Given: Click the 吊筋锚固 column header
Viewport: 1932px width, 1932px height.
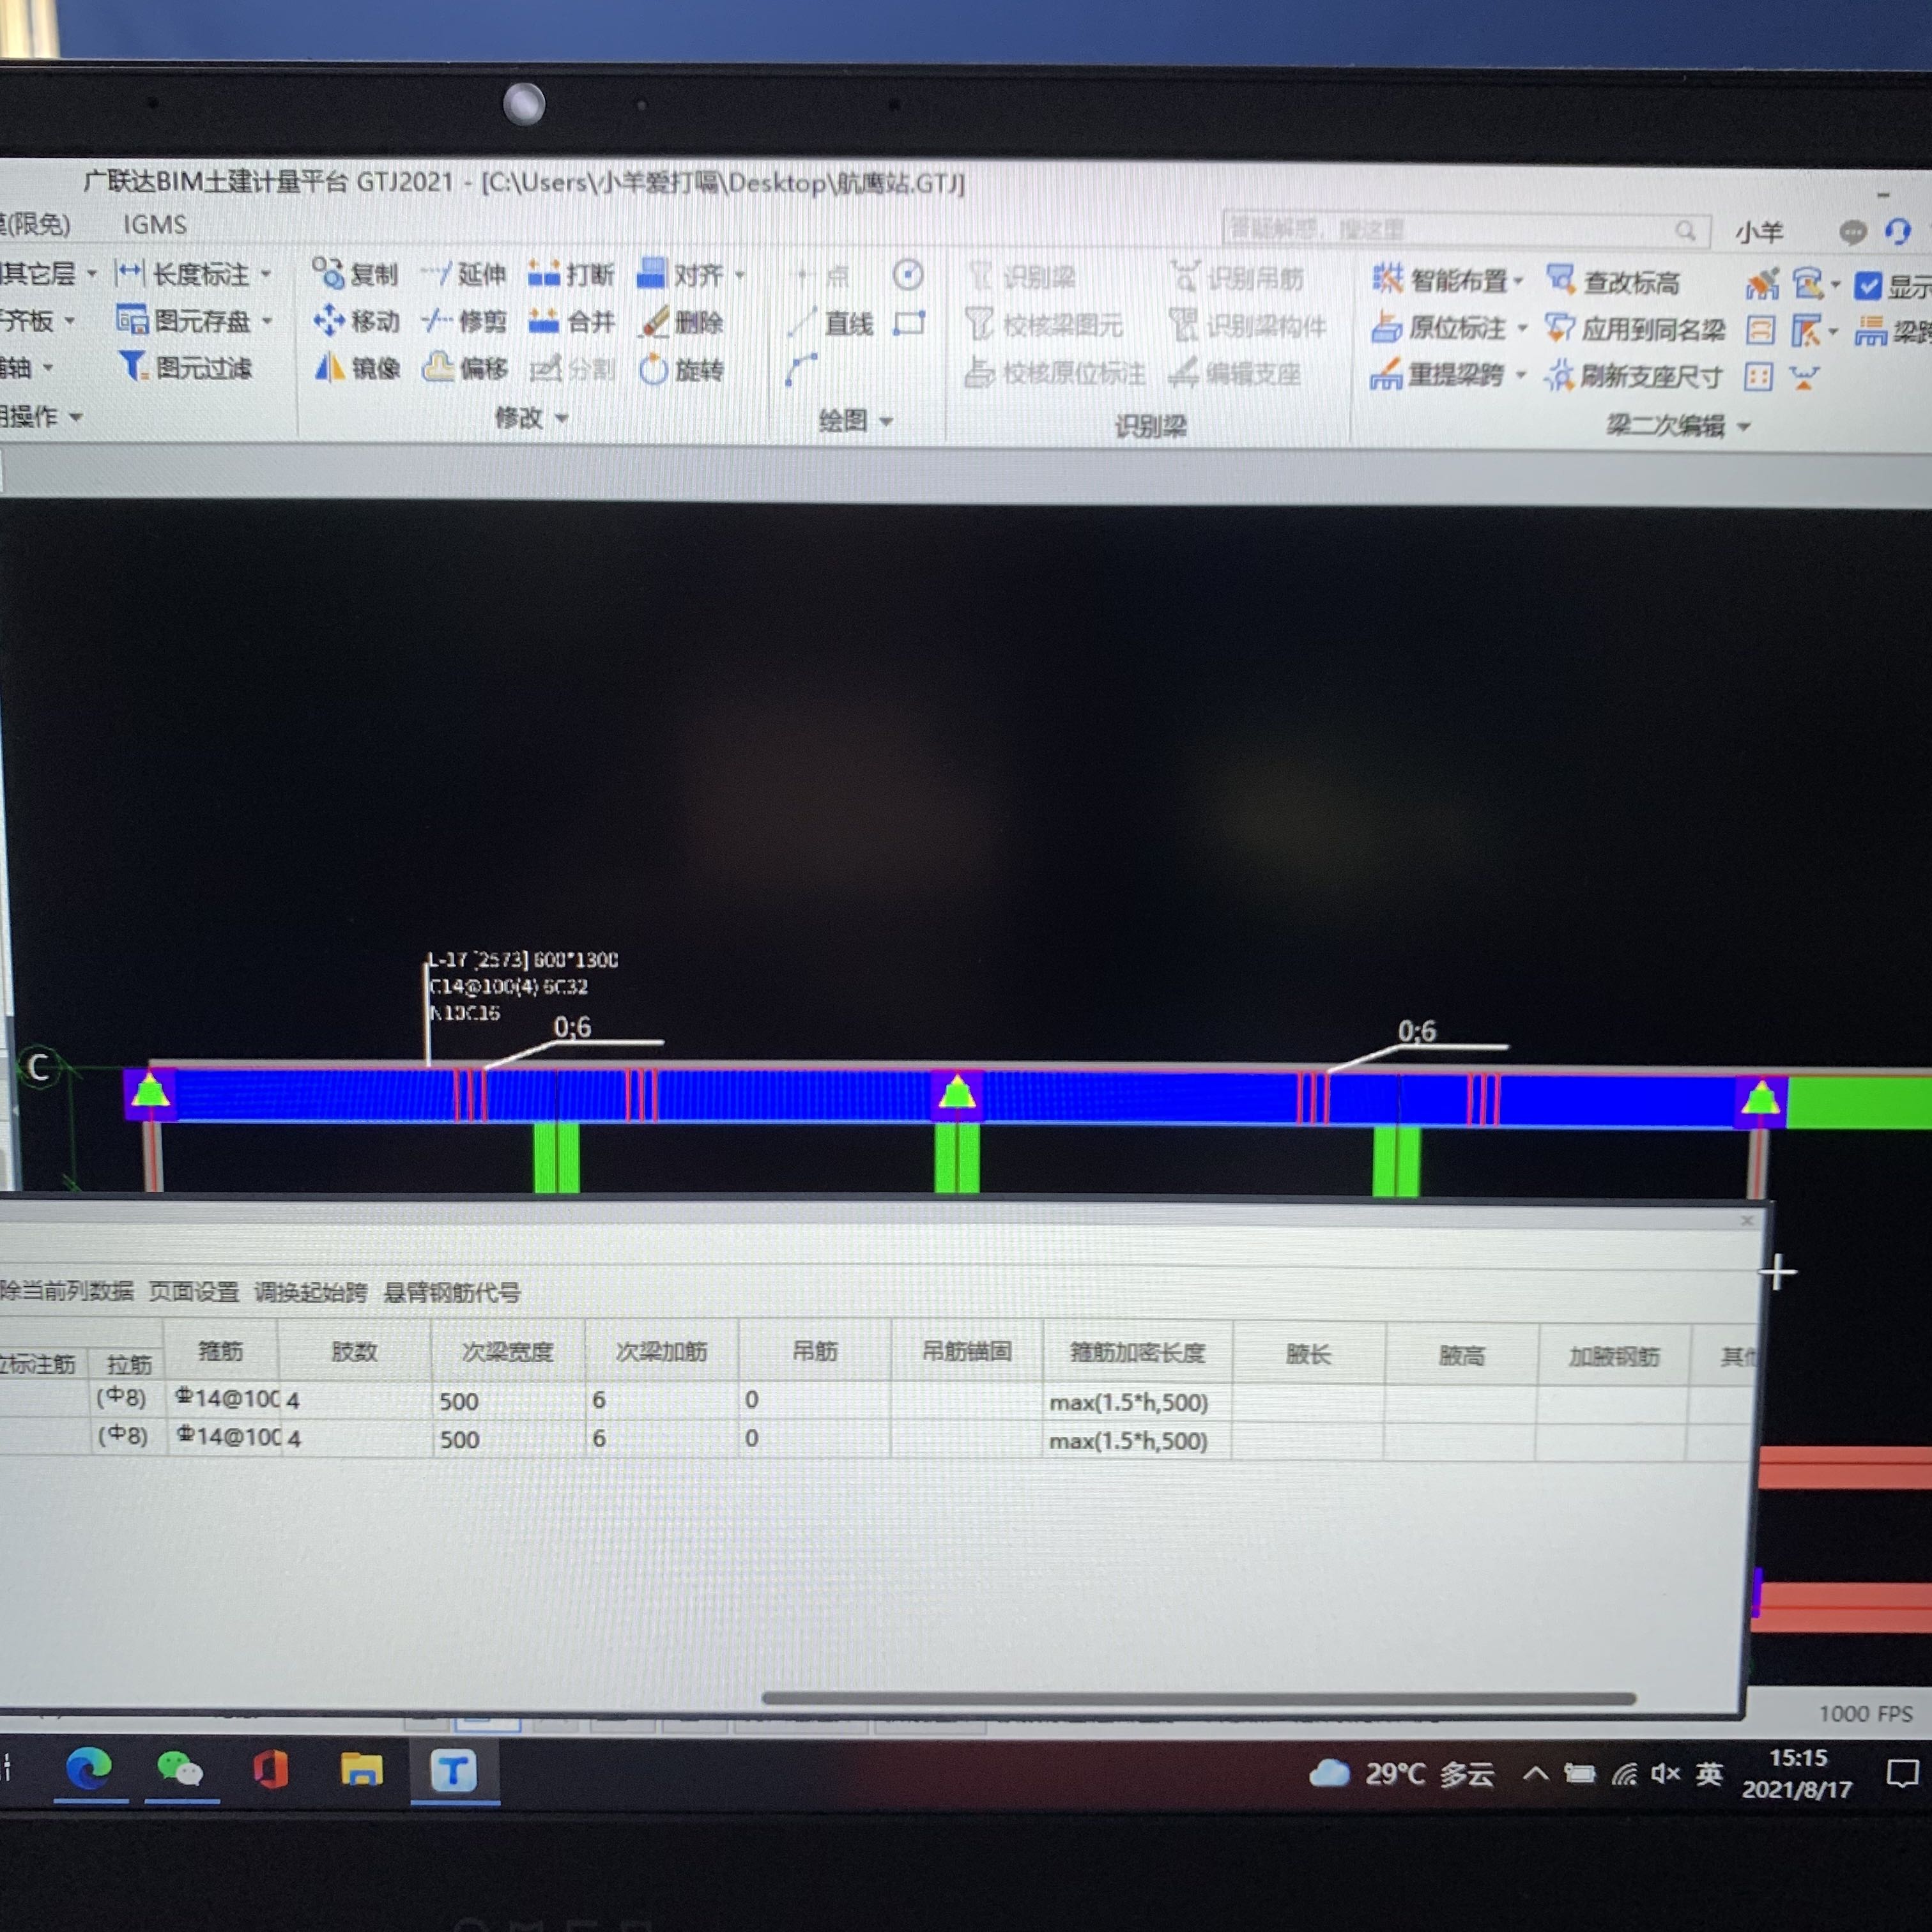Looking at the screenshot, I should pyautogui.click(x=966, y=1352).
